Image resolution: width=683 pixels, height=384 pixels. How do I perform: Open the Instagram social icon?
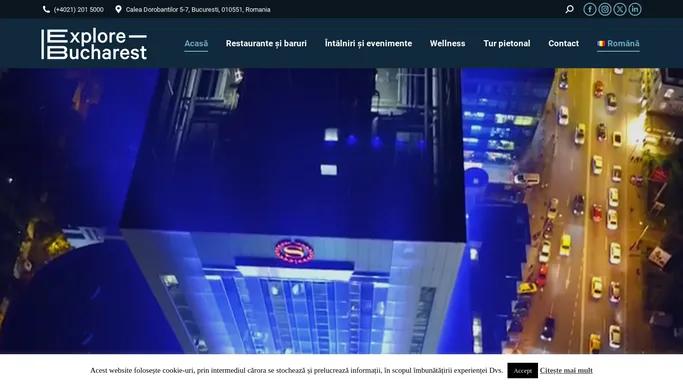coord(605,9)
